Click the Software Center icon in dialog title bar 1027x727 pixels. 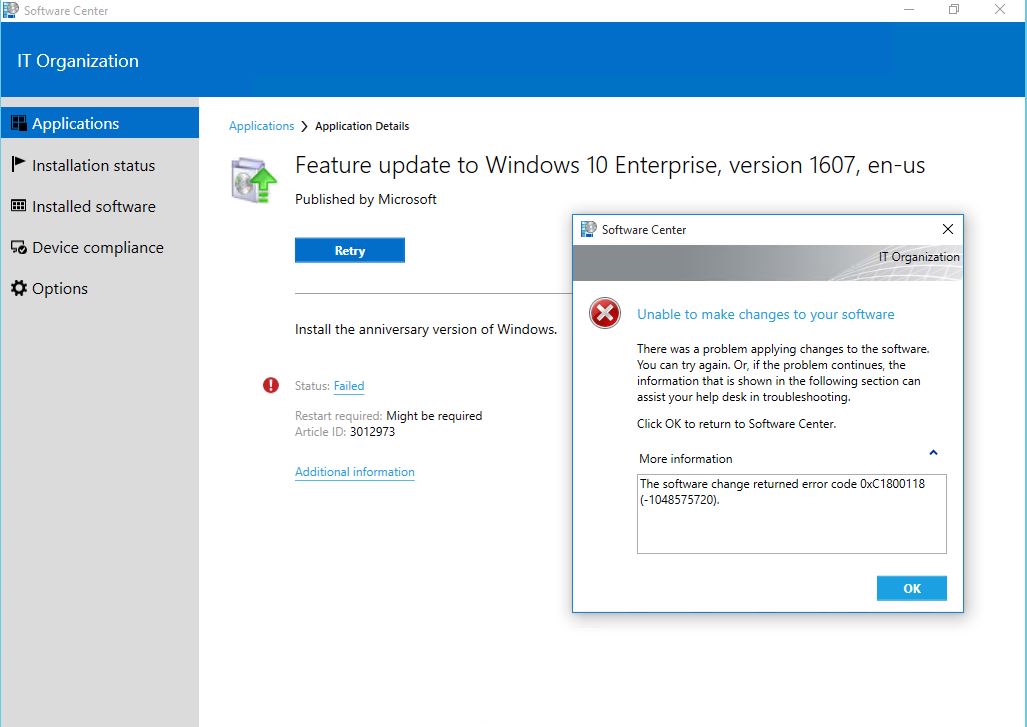pyautogui.click(x=588, y=229)
